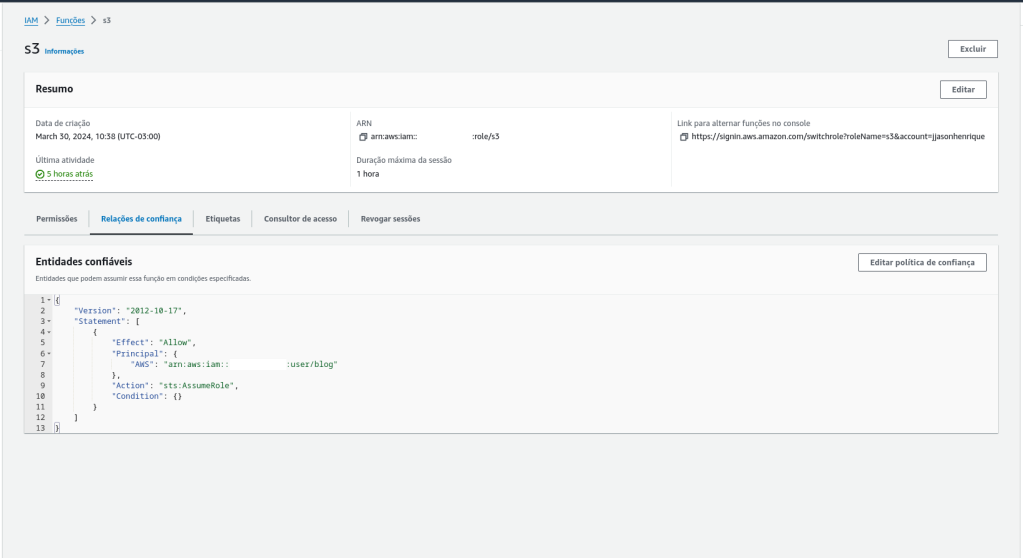Fold the statement object at line 4
This screenshot has width=1023, height=558.
click(48, 332)
